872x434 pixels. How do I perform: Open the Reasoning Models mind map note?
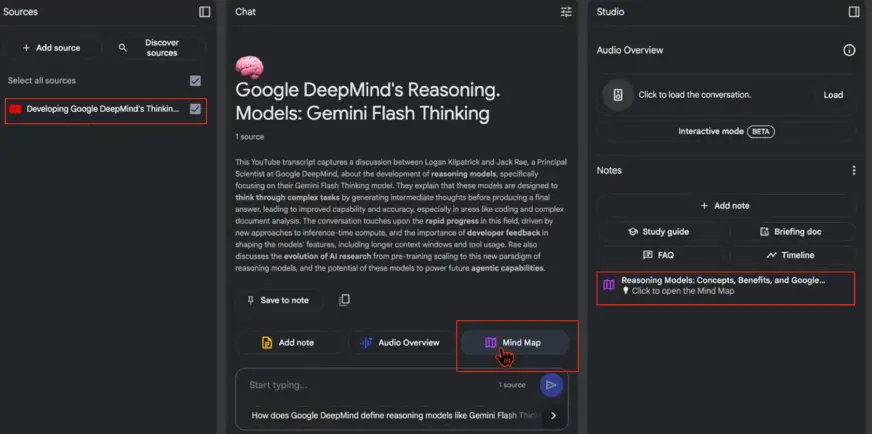(725, 287)
